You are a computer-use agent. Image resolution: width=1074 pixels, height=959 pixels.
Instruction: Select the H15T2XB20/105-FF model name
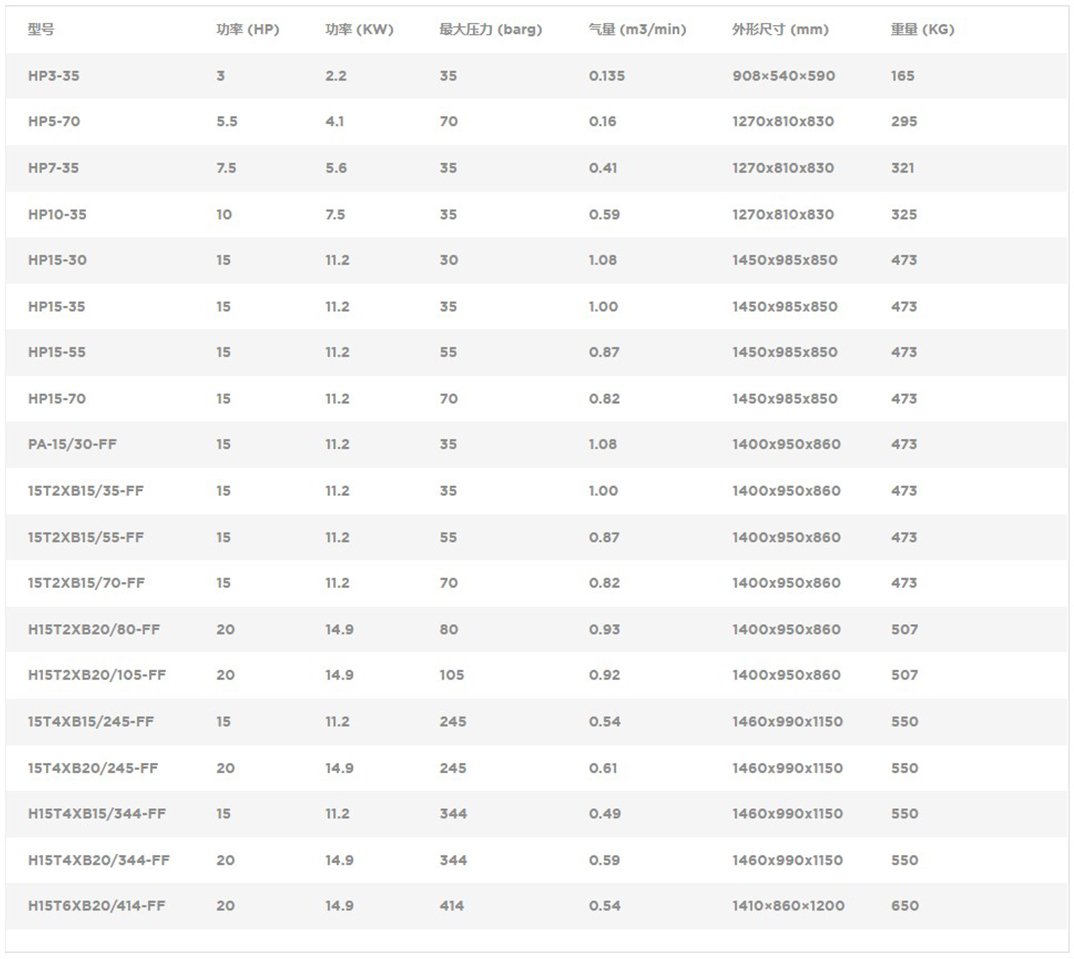(97, 676)
